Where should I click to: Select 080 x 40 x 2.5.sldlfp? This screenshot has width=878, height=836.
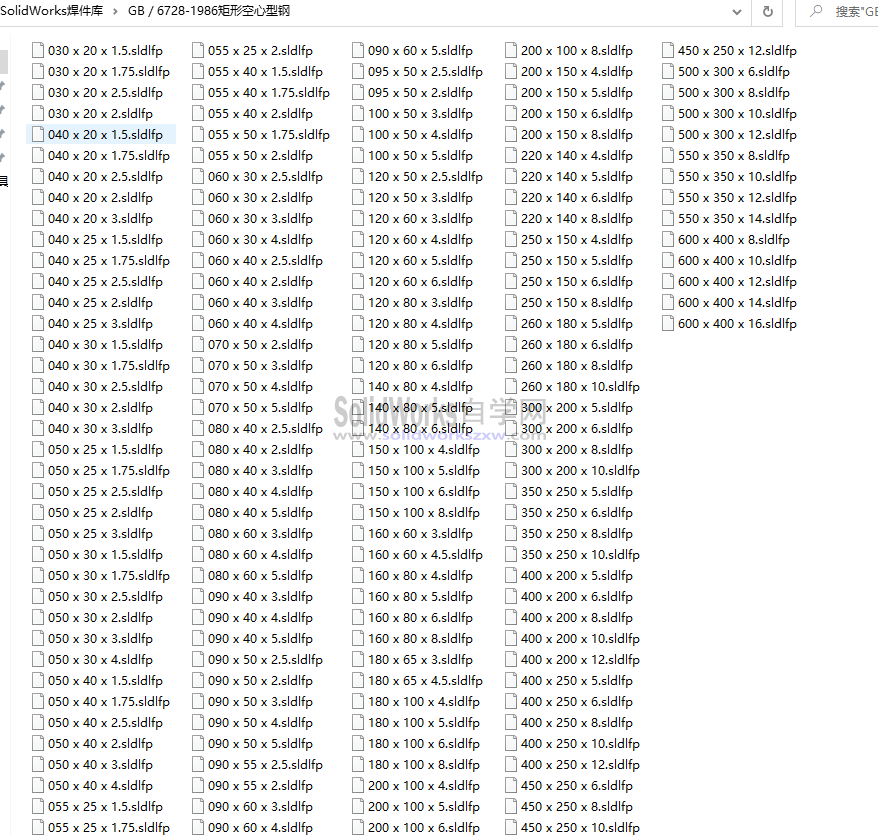pos(258,428)
